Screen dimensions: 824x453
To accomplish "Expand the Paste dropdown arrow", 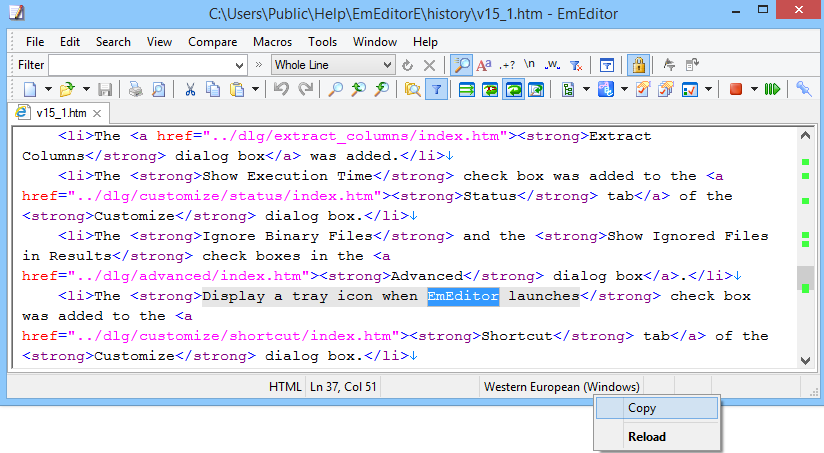I will (255, 89).
